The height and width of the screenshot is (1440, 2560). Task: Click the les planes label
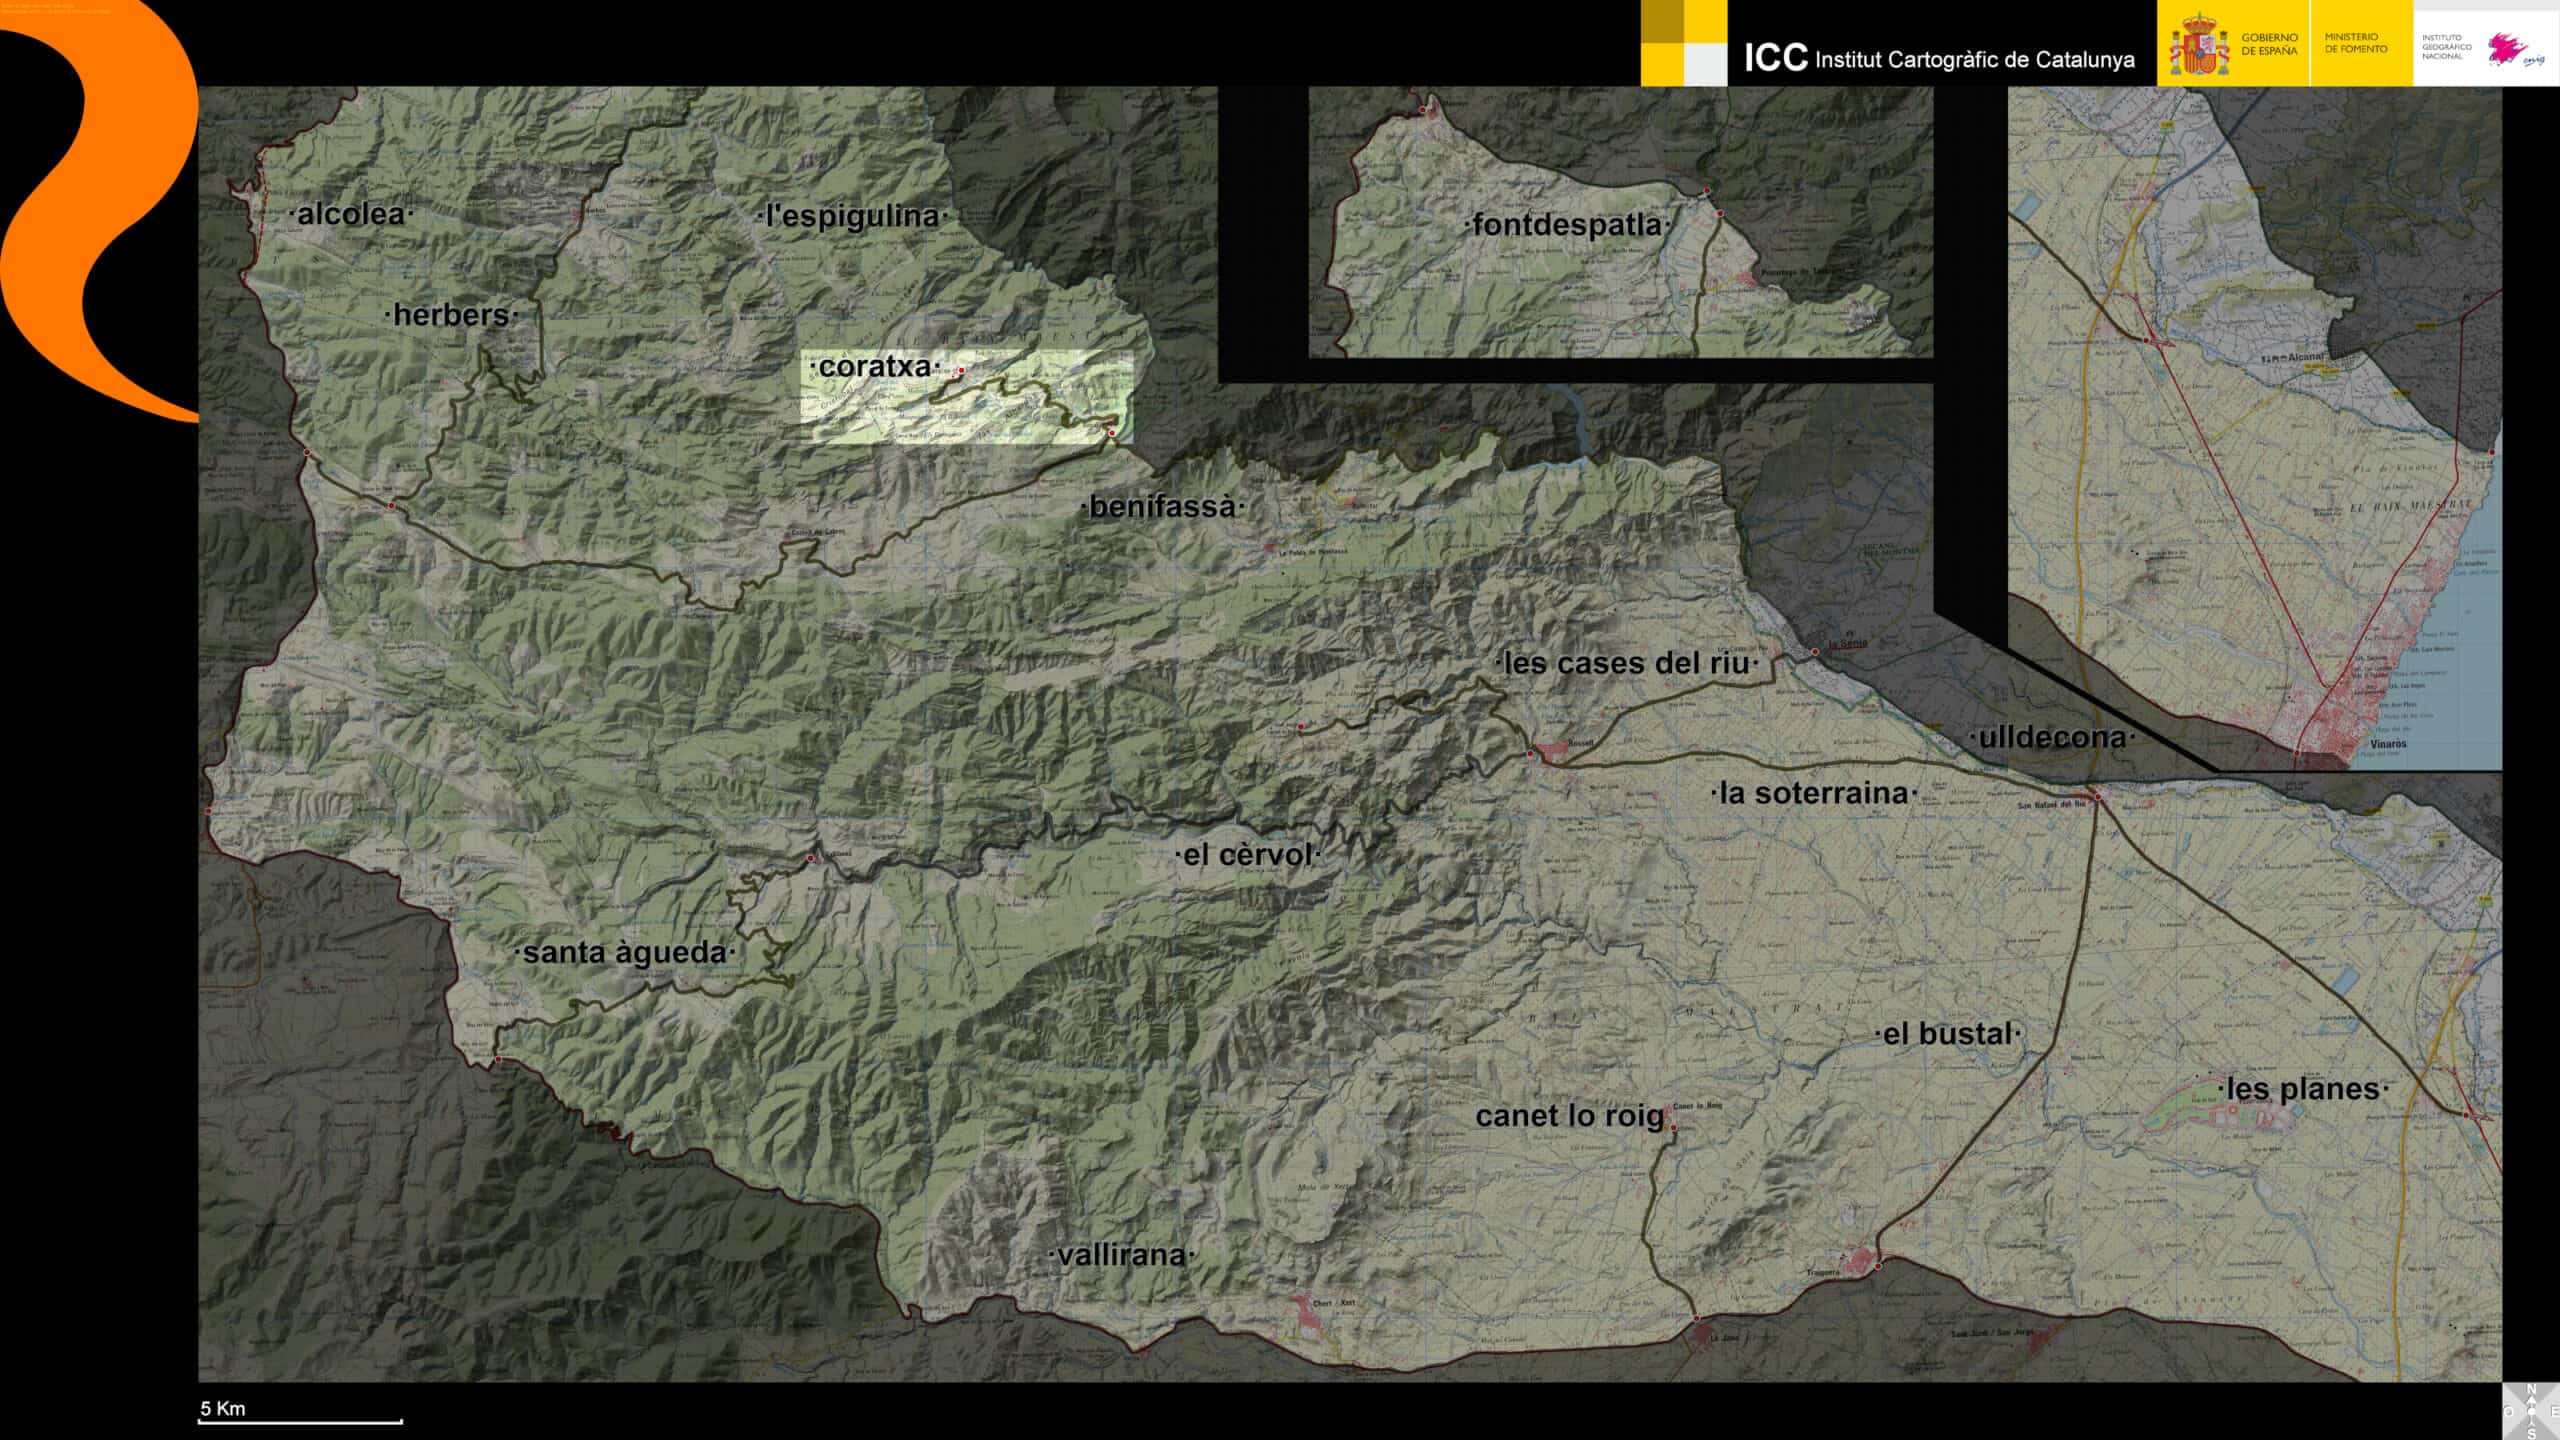[x=2303, y=1089]
